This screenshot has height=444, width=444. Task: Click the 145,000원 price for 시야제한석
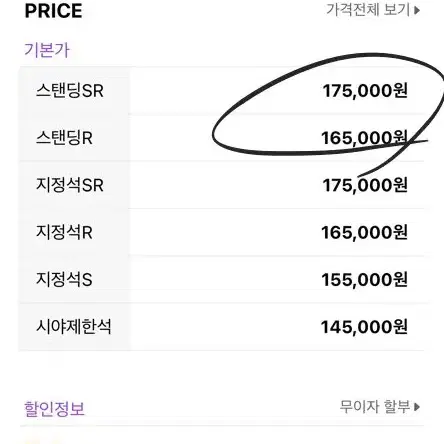(364, 327)
